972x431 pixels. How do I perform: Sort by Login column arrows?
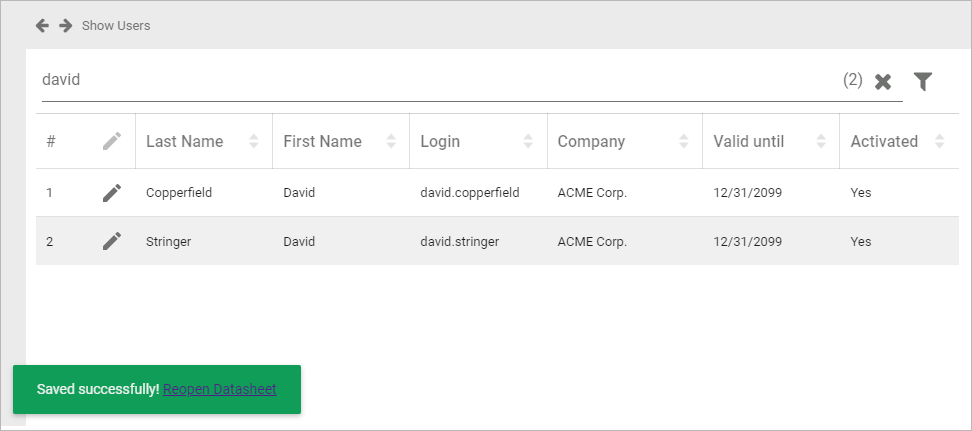pos(528,141)
